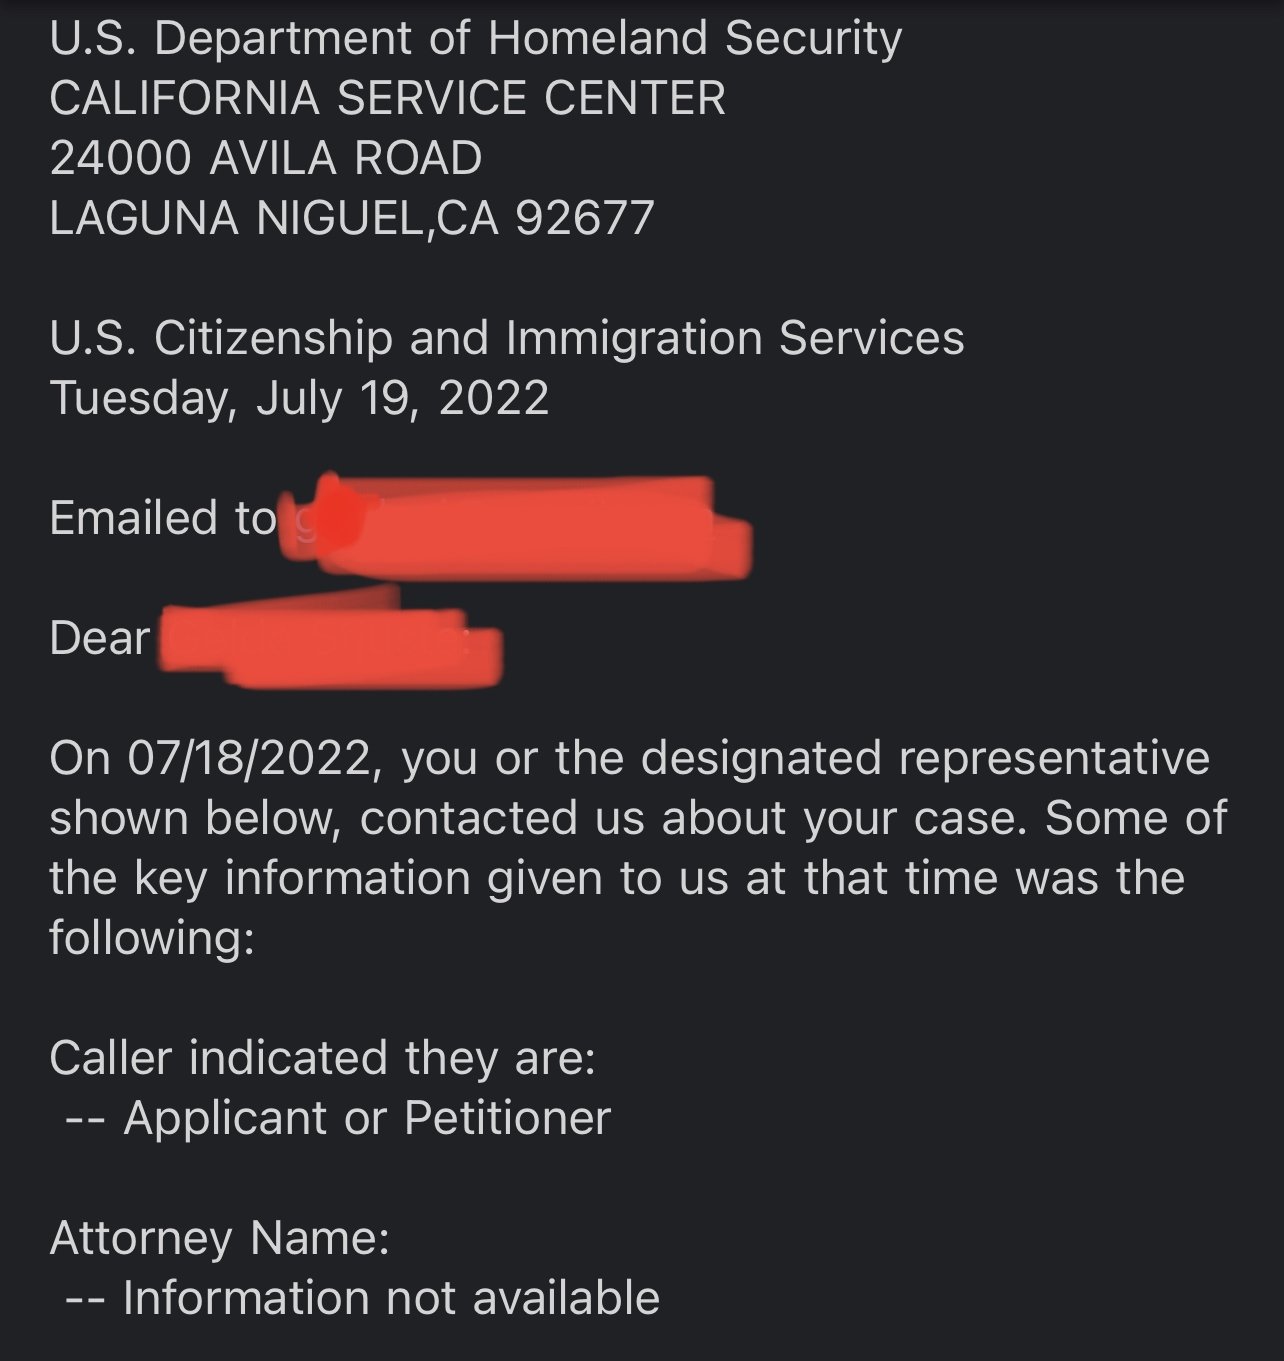Select the CALIFORNIA SERVICE CENTER text
This screenshot has width=1284, height=1361.
coord(387,99)
